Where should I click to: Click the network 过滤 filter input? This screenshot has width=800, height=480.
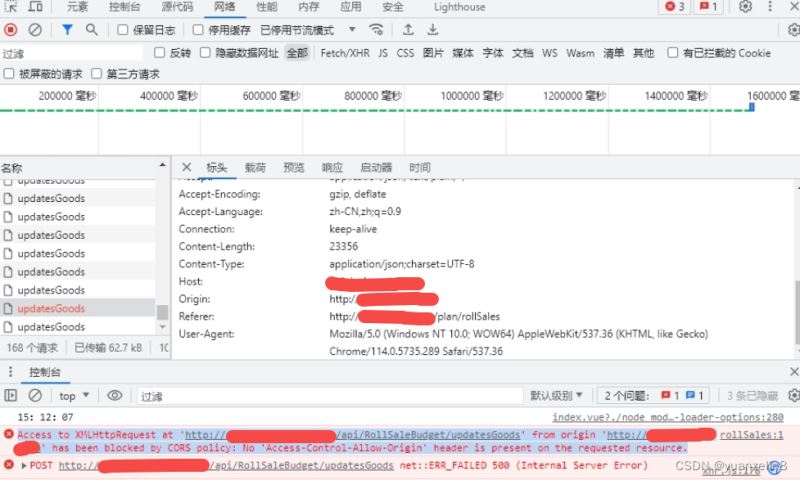click(x=71, y=54)
